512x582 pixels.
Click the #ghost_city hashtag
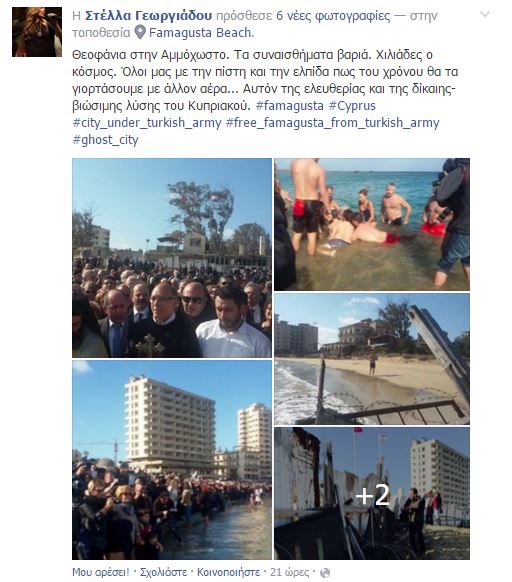click(x=105, y=140)
